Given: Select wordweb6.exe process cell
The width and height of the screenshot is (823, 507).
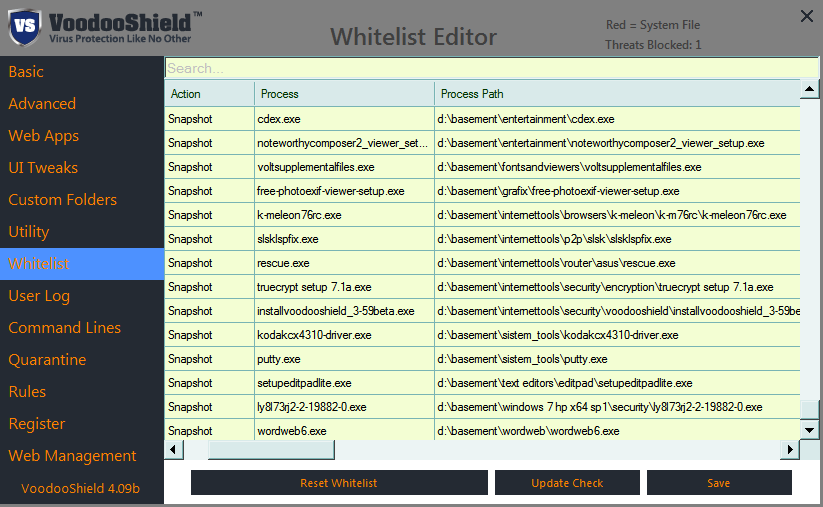Looking at the screenshot, I should point(344,430).
